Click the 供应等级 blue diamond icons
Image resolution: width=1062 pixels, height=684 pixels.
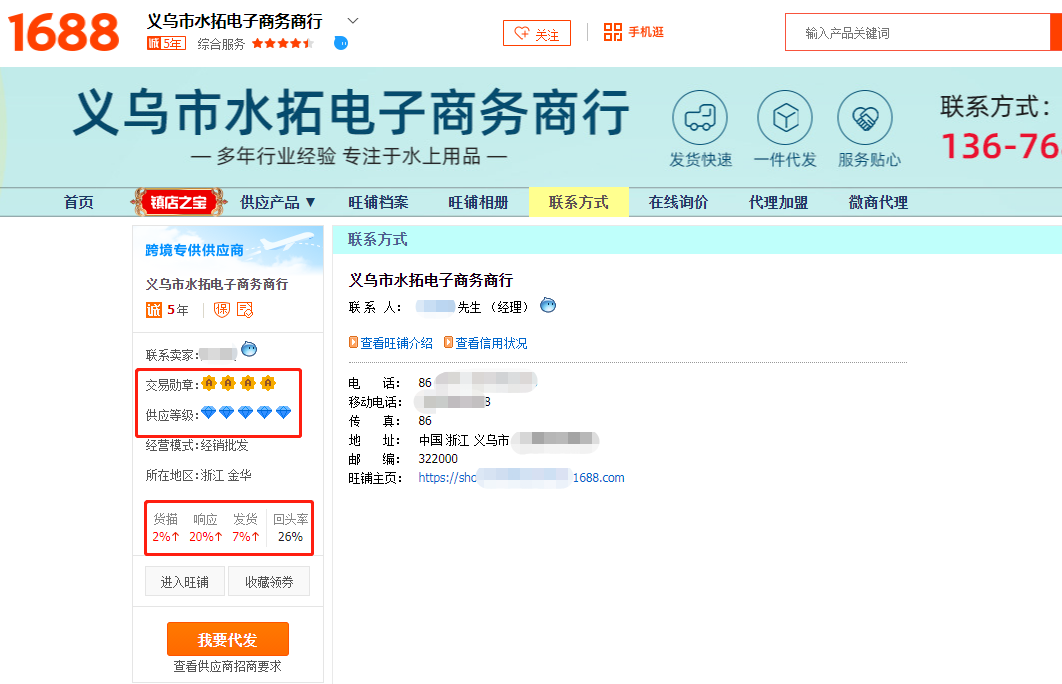click(x=246, y=412)
